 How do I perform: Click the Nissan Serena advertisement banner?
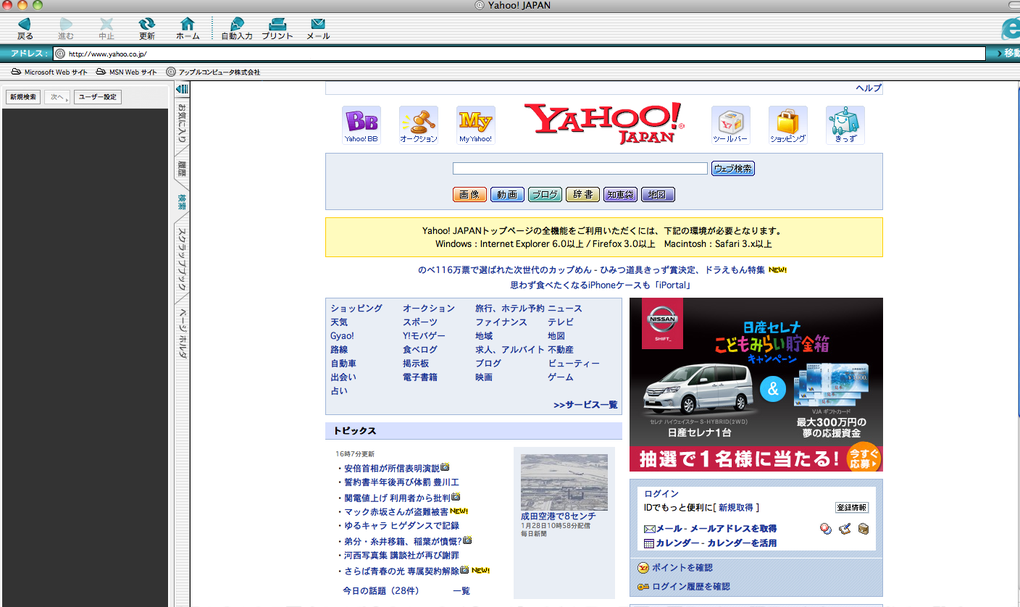(756, 384)
